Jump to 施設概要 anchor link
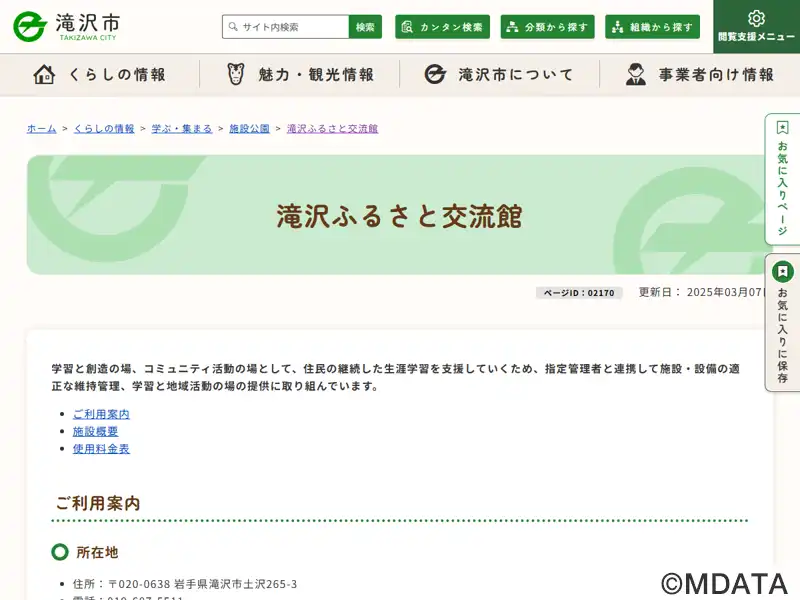This screenshot has width=800, height=600. [95, 432]
